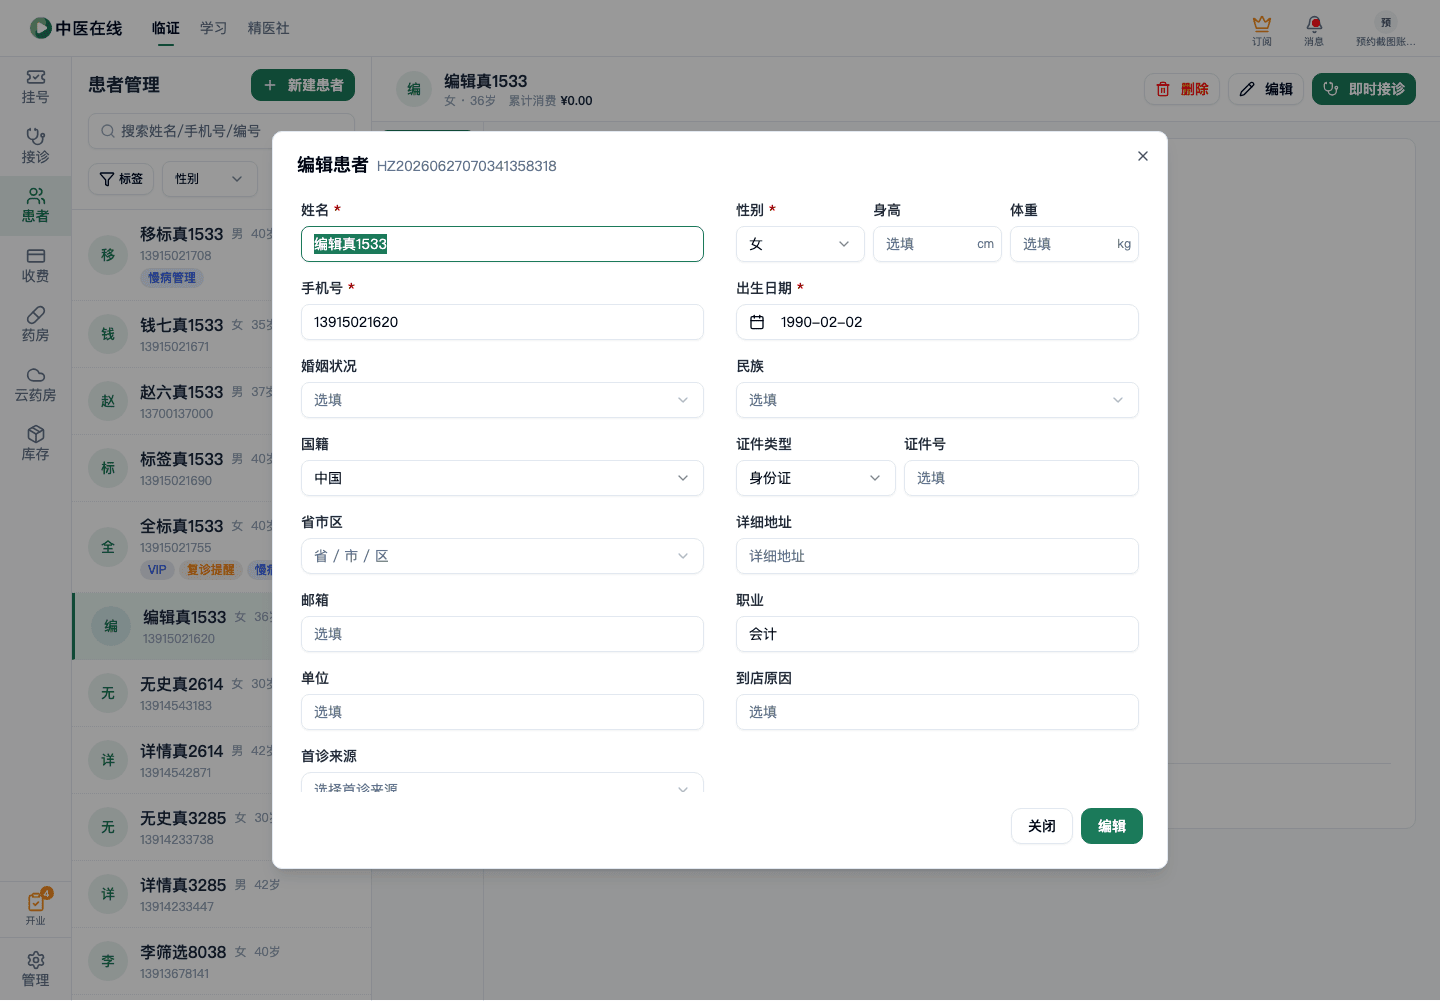Click avatar of patient 赵六真1533
The width and height of the screenshot is (1440, 1001).
click(x=108, y=401)
